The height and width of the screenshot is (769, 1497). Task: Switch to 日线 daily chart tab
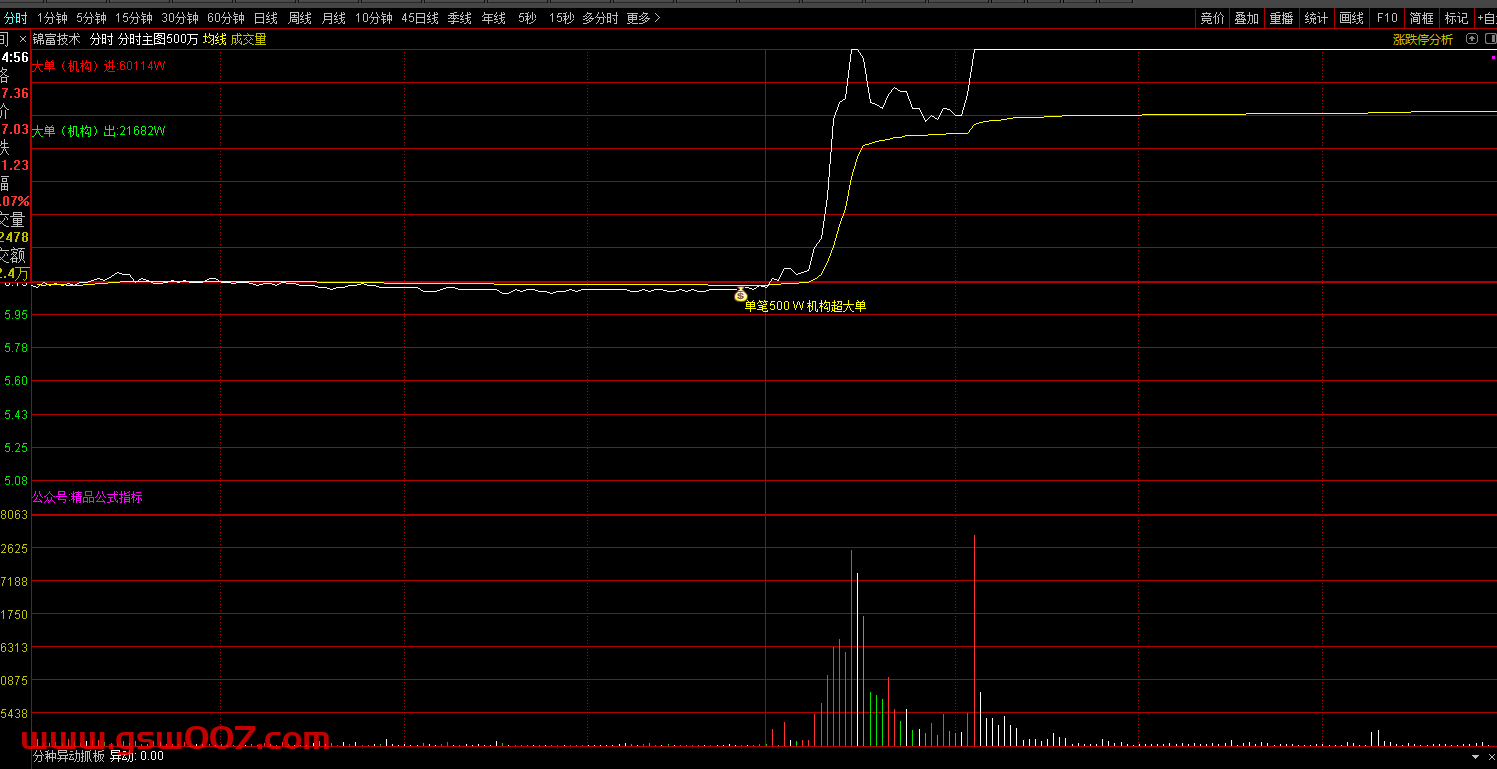pos(265,18)
